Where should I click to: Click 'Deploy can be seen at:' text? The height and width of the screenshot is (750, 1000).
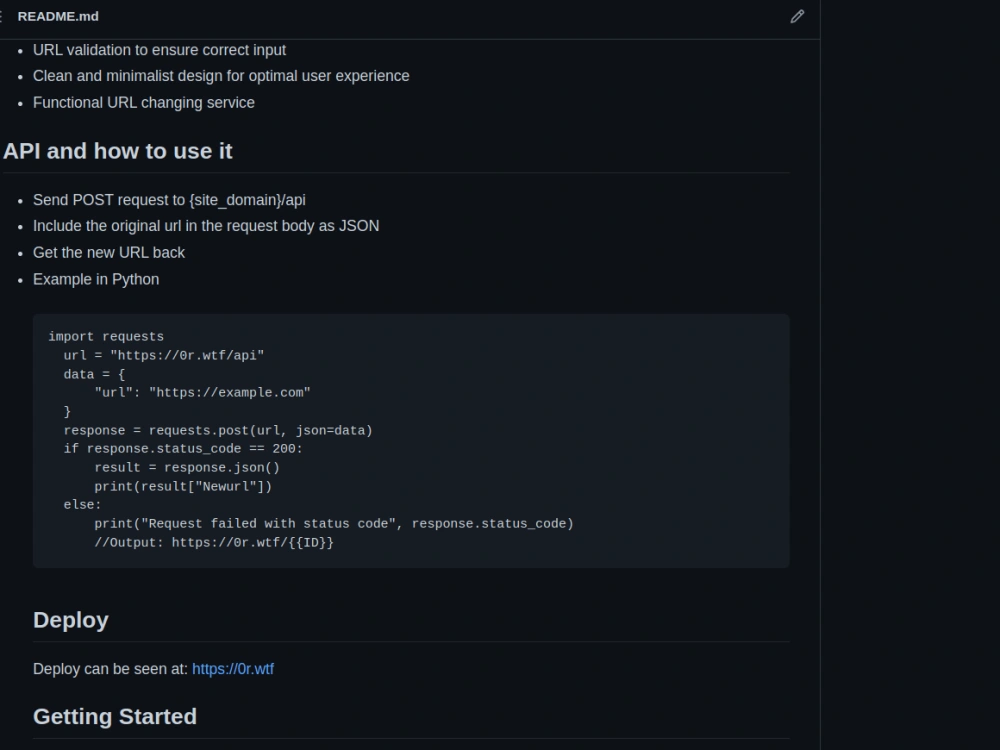110,669
